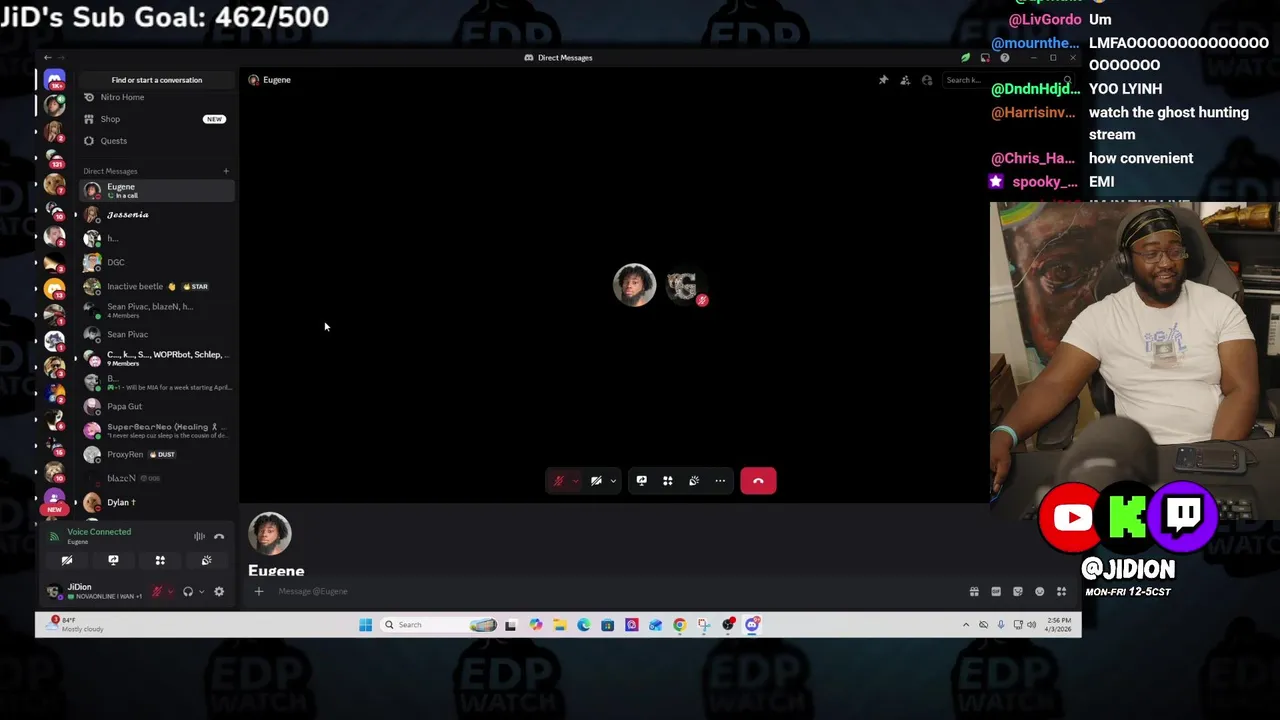This screenshot has width=1280, height=720.
Task: Open Discord icon on the taskbar
Action: click(x=752, y=625)
